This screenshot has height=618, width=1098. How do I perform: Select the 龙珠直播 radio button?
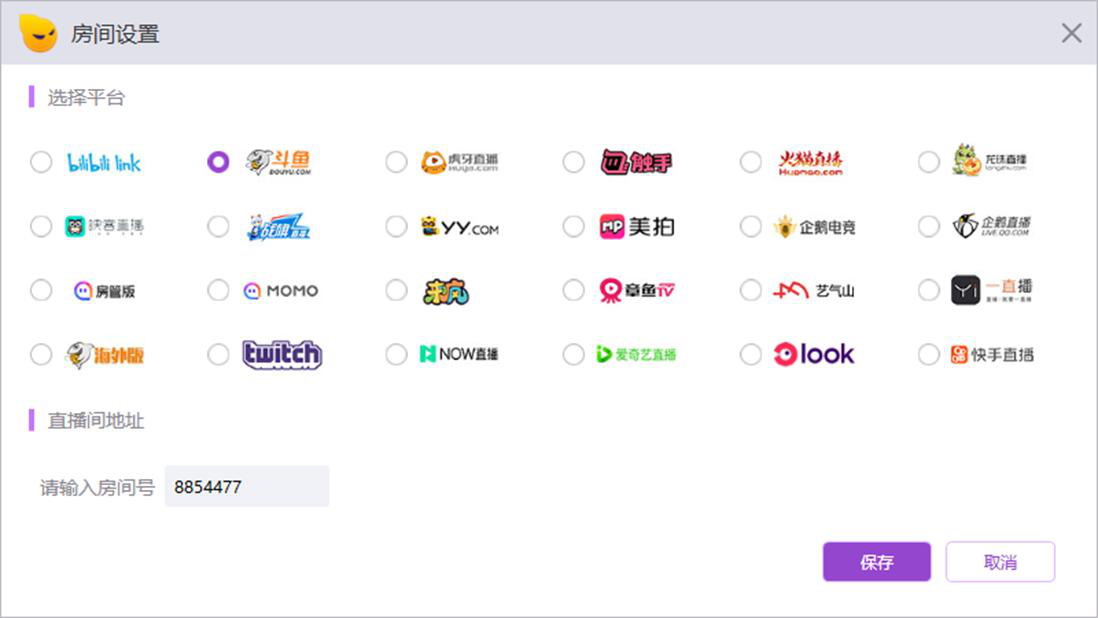[929, 162]
